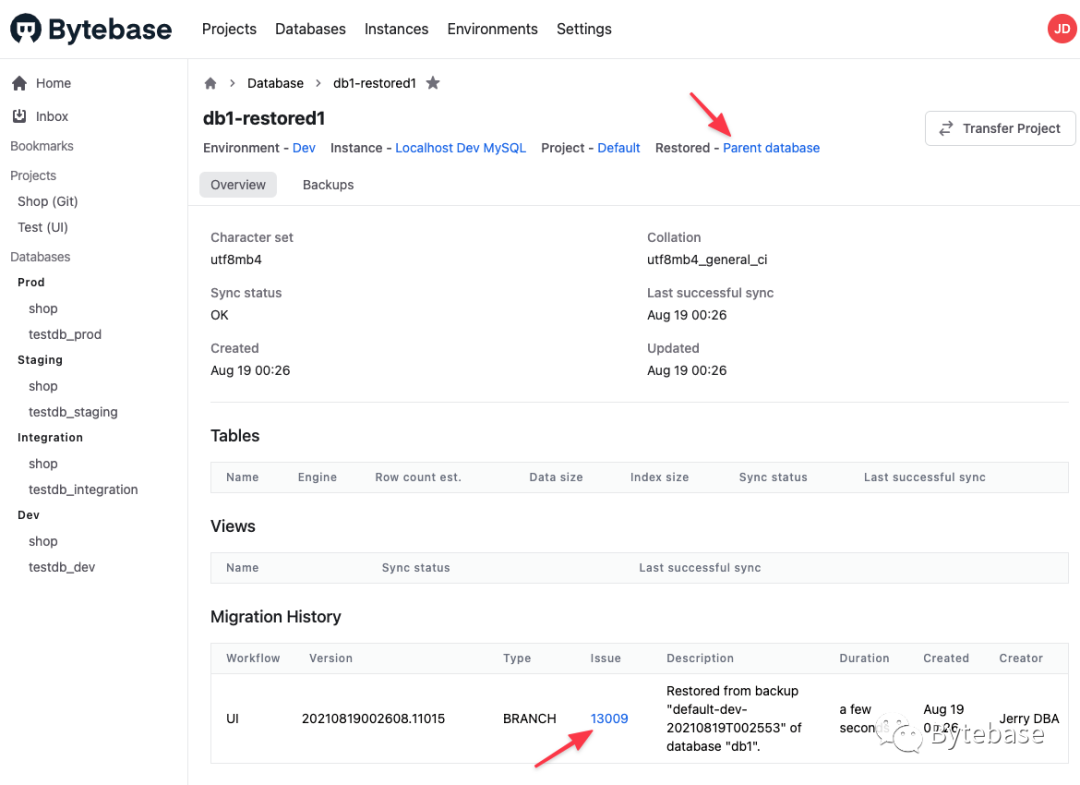
Task: Click the Dev environment label in sidebar
Action: click(x=28, y=515)
